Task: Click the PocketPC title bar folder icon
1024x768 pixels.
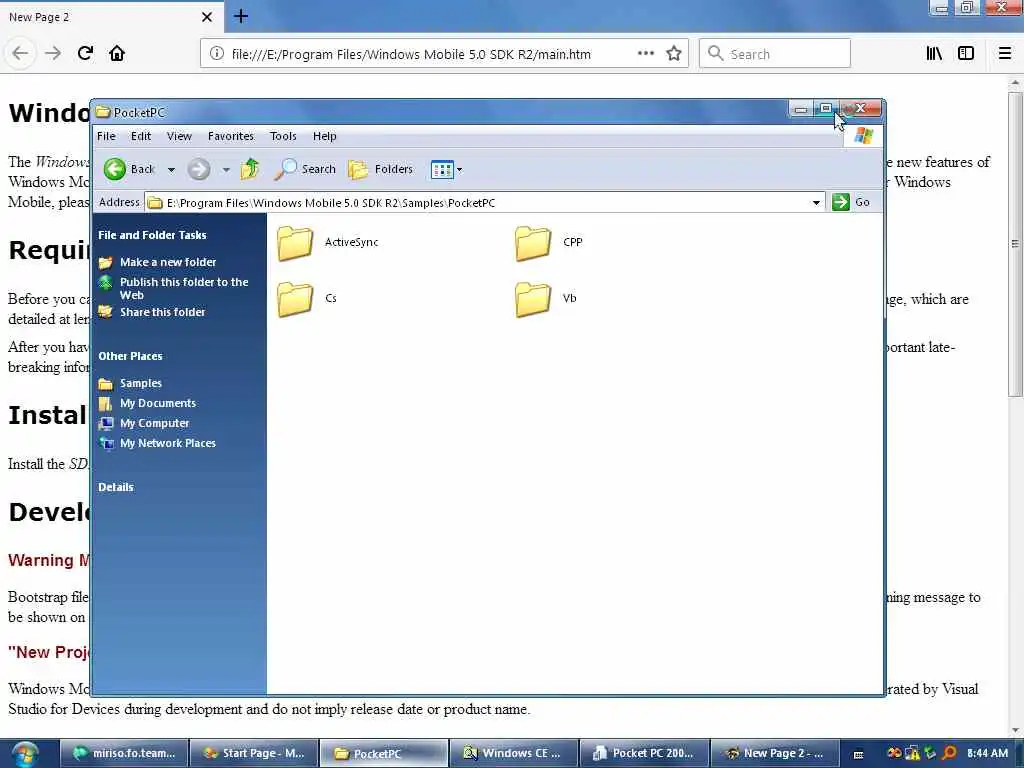Action: click(x=103, y=112)
